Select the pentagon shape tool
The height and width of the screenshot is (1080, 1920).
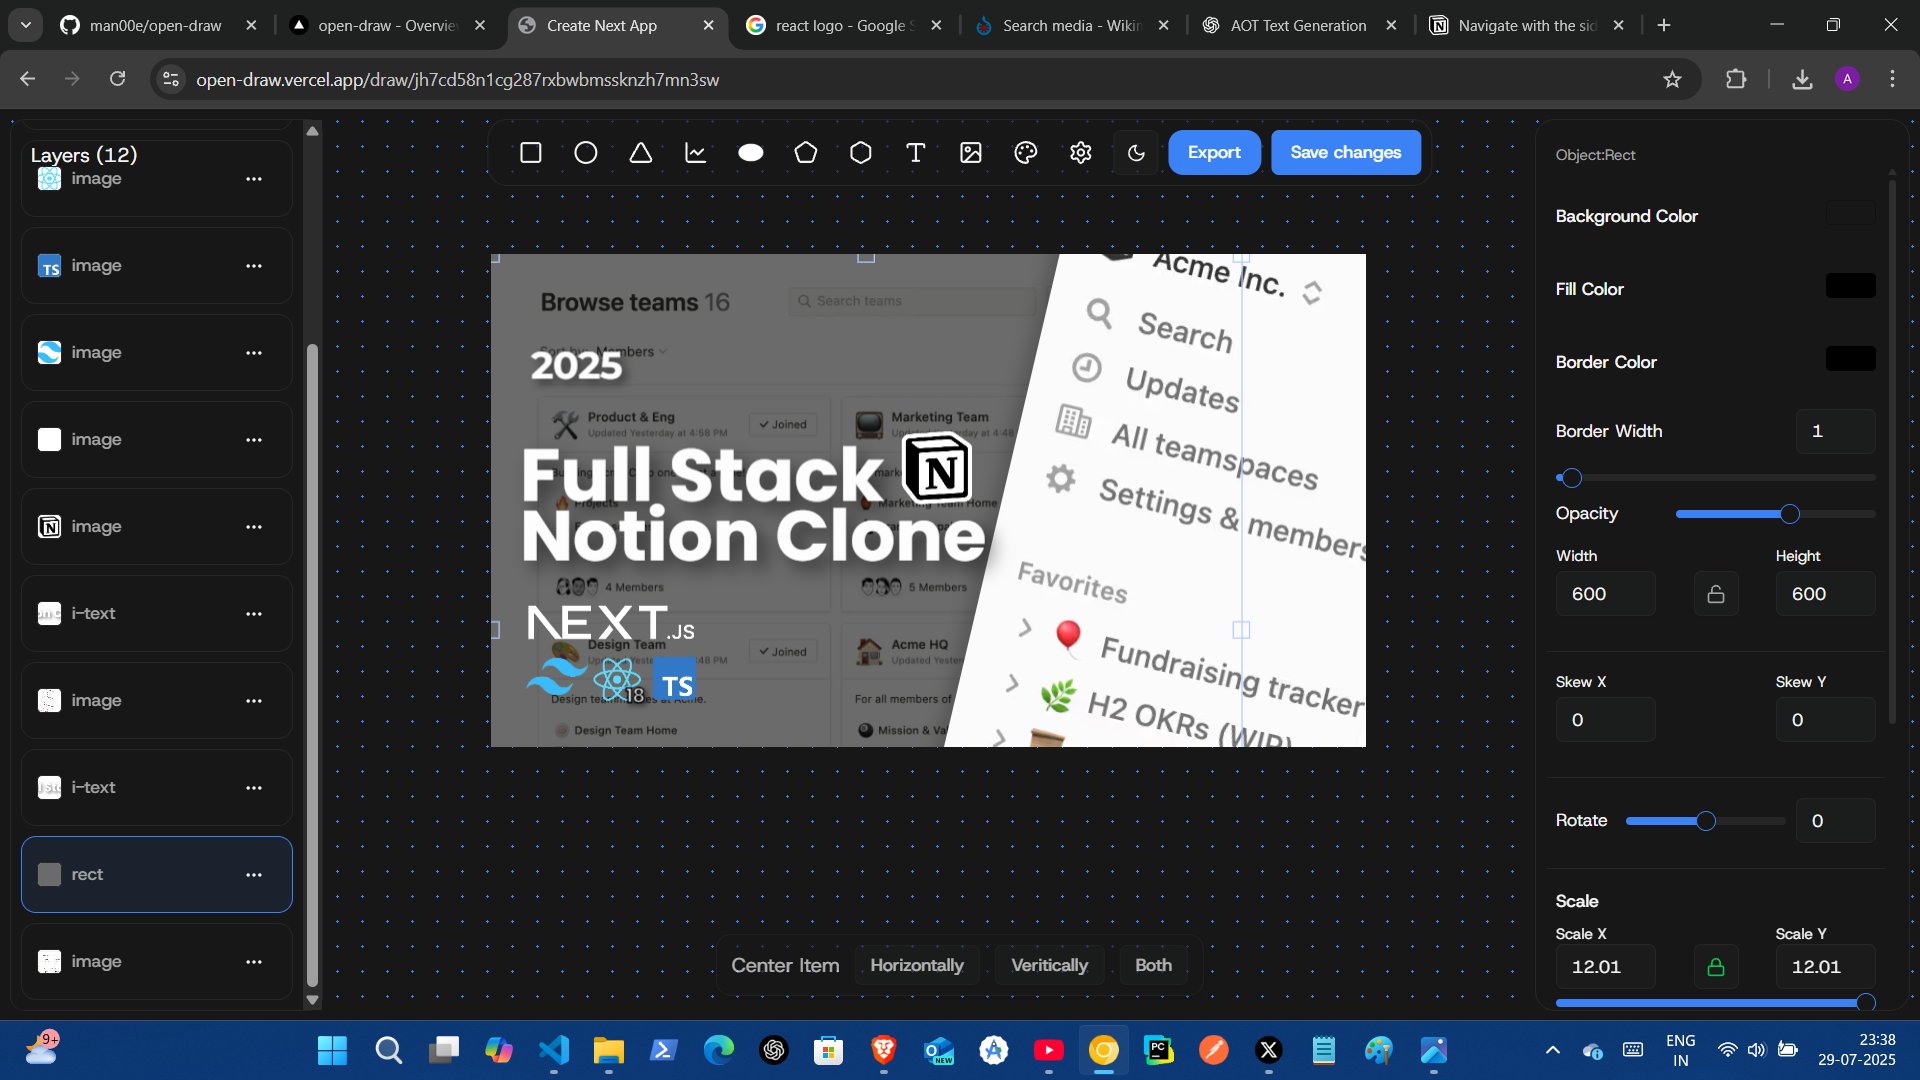806,153
